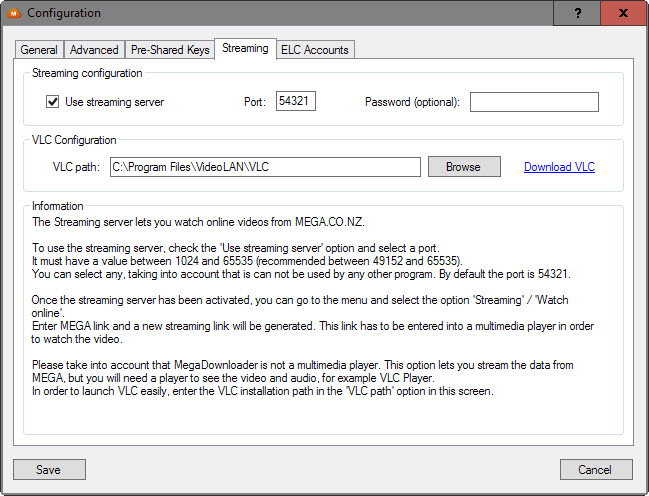Screen dimensions: 649x496
Task: Open the Download VLC link
Action: 559,167
